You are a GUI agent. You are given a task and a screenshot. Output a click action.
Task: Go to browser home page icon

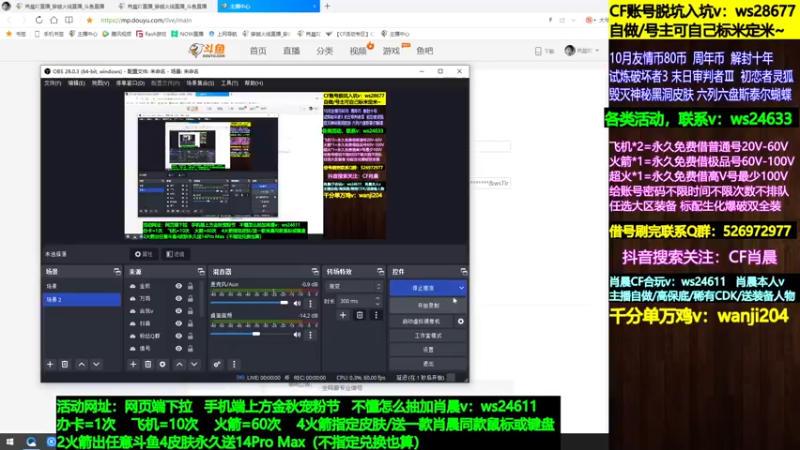(54, 20)
